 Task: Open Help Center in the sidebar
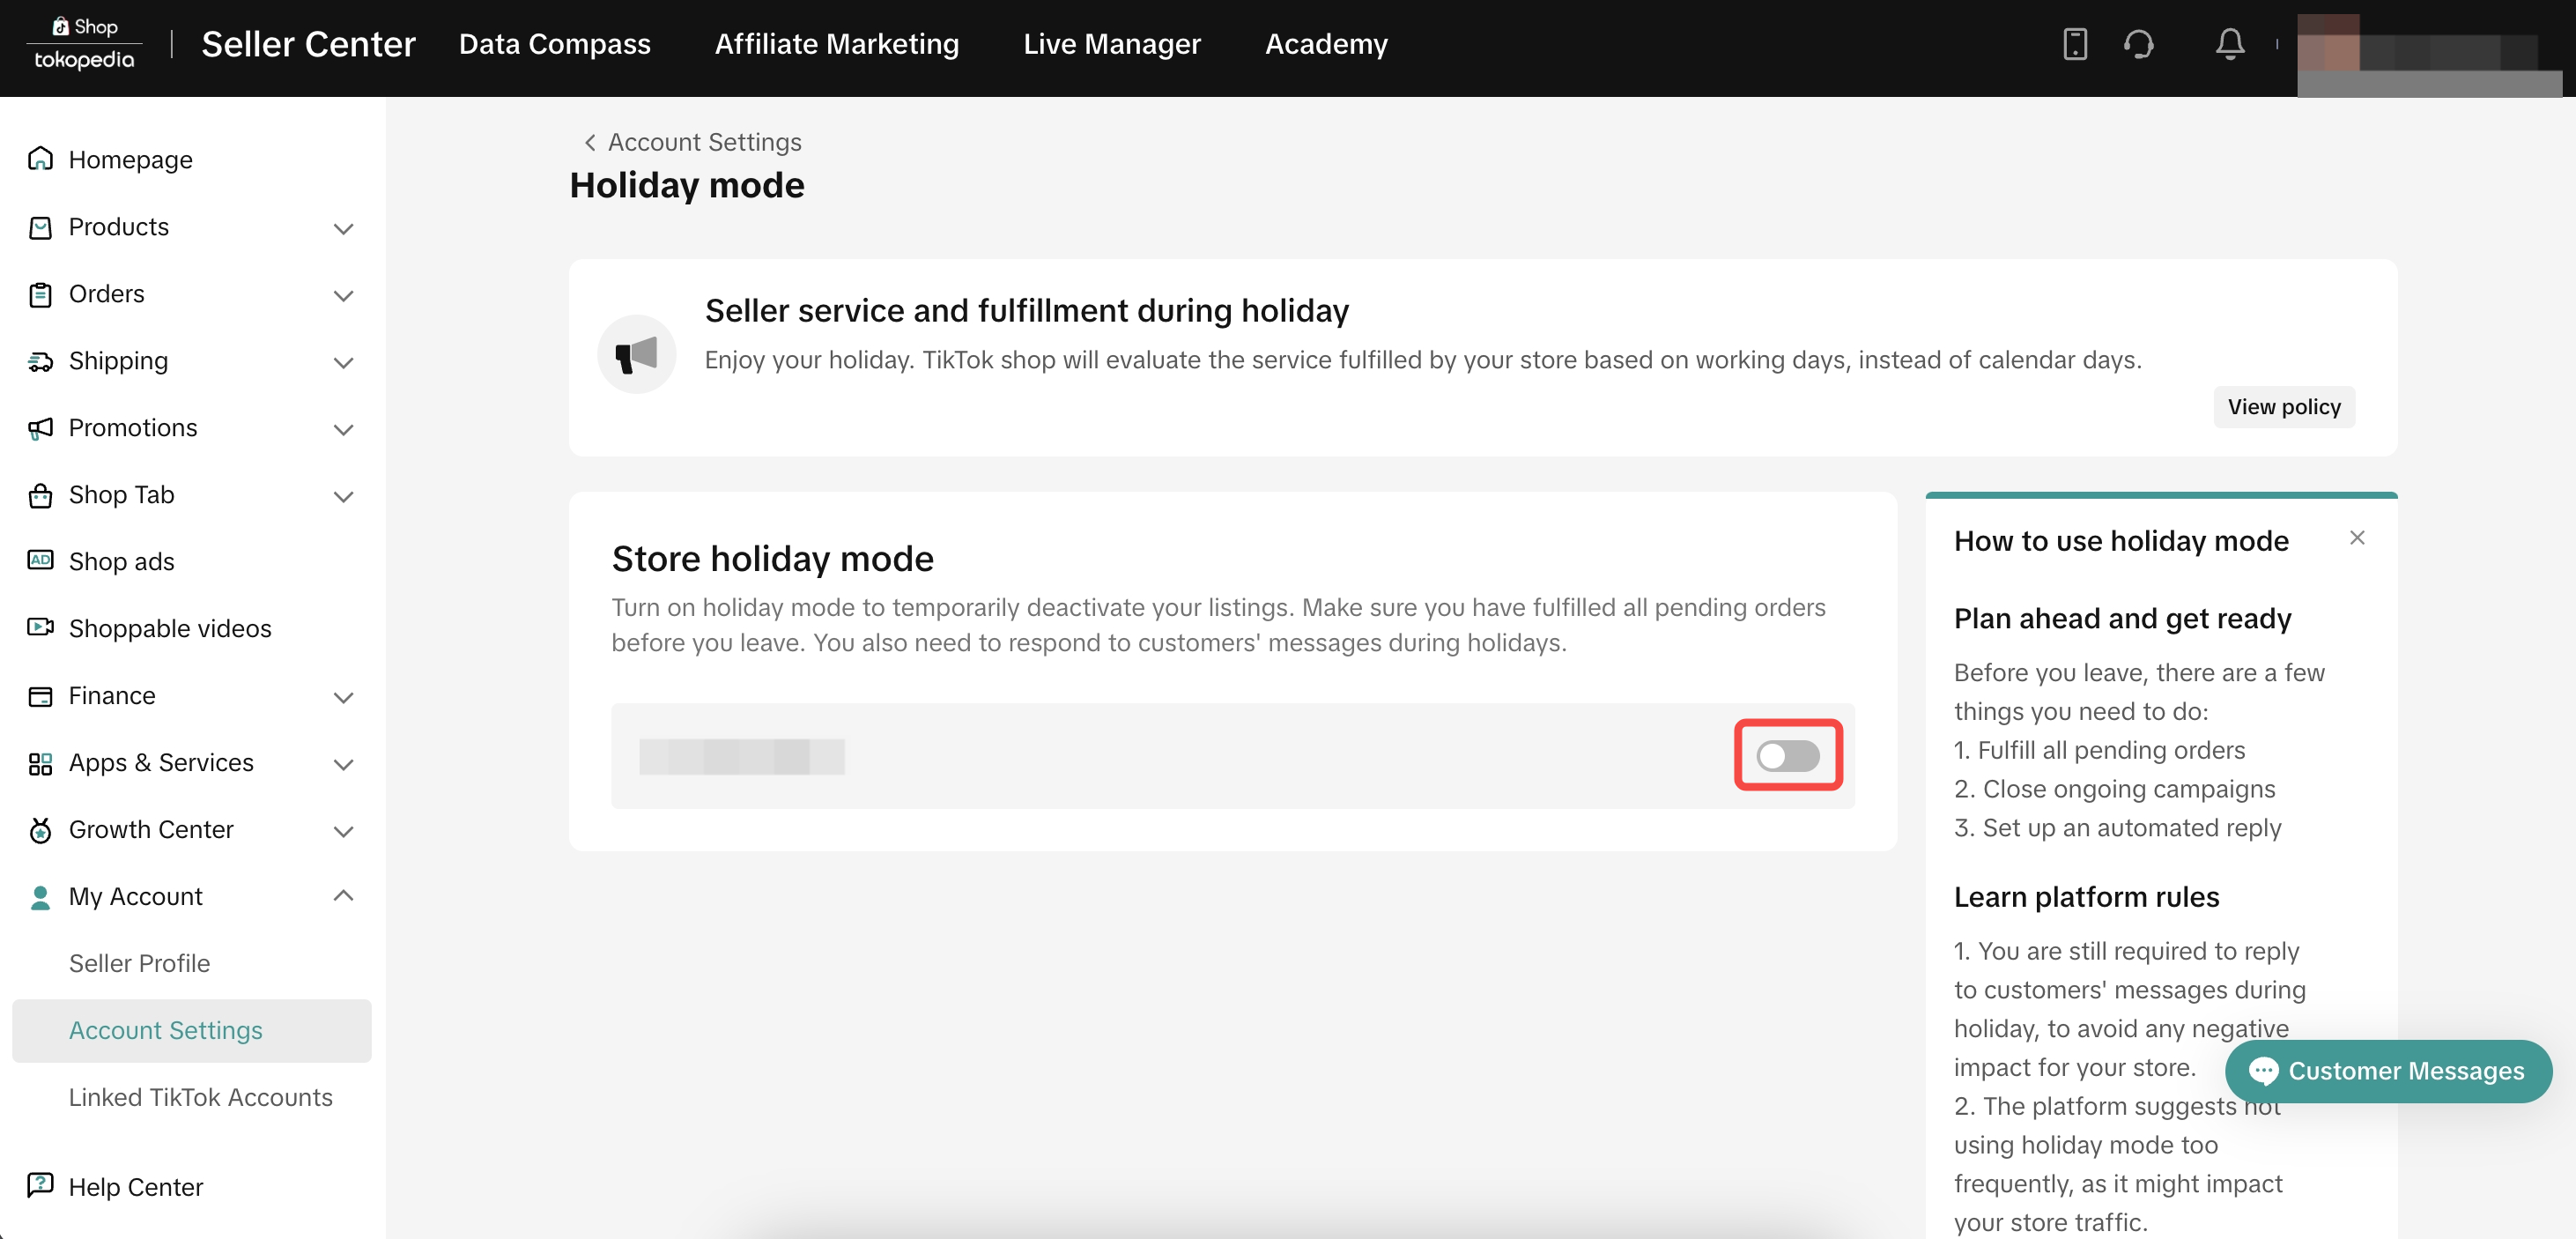(x=135, y=1186)
